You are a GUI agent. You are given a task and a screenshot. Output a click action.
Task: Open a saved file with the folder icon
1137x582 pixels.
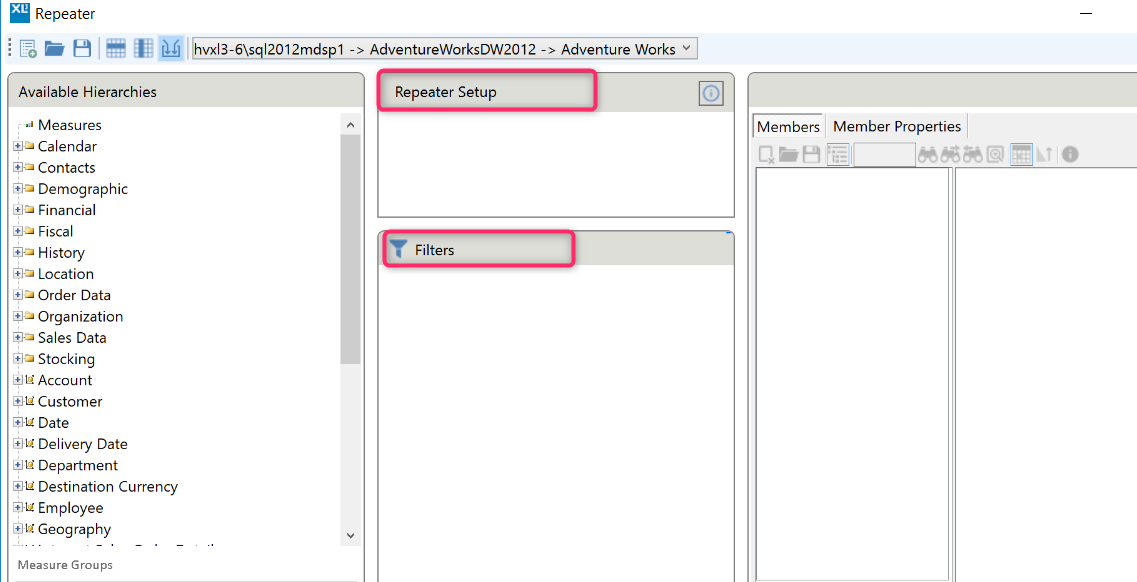(54, 49)
